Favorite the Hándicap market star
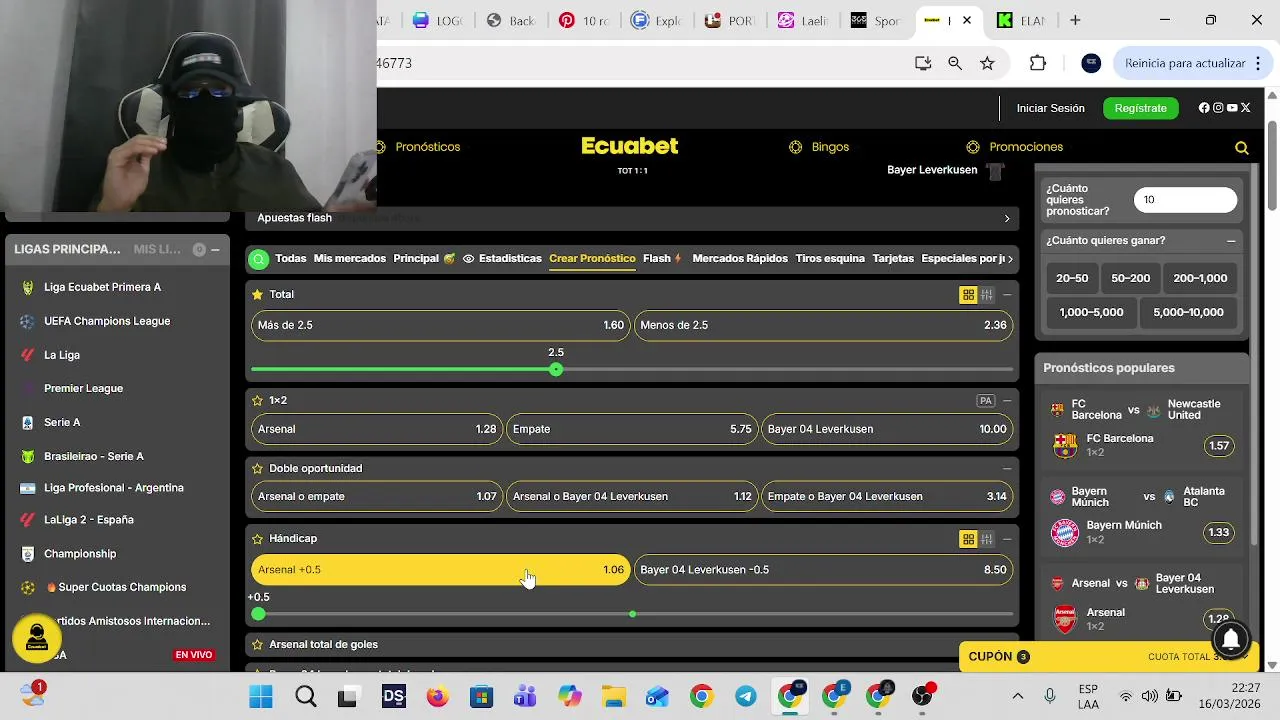The height and width of the screenshot is (720, 1280). pos(257,539)
